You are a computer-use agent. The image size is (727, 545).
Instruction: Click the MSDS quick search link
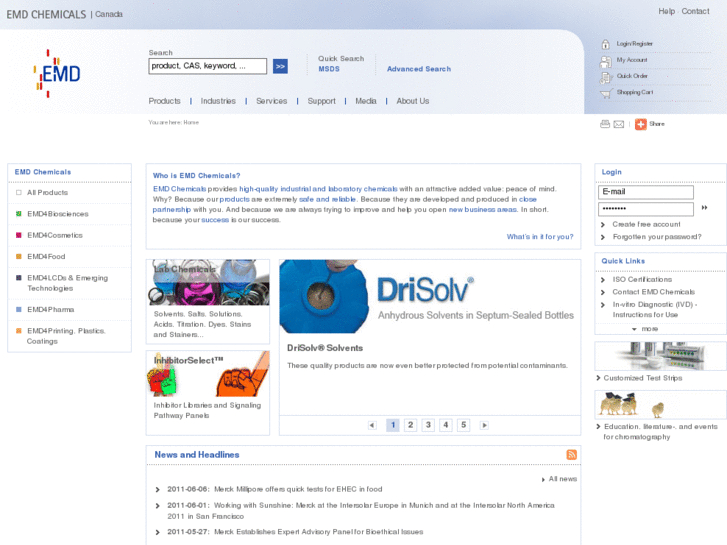coord(329,69)
